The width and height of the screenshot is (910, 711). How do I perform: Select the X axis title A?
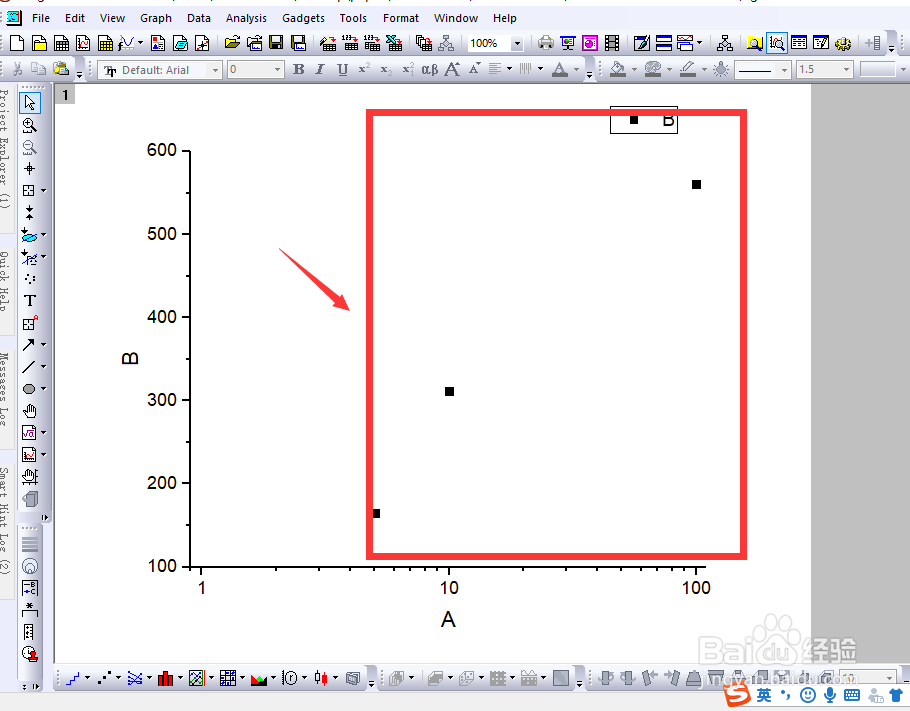pyautogui.click(x=448, y=619)
